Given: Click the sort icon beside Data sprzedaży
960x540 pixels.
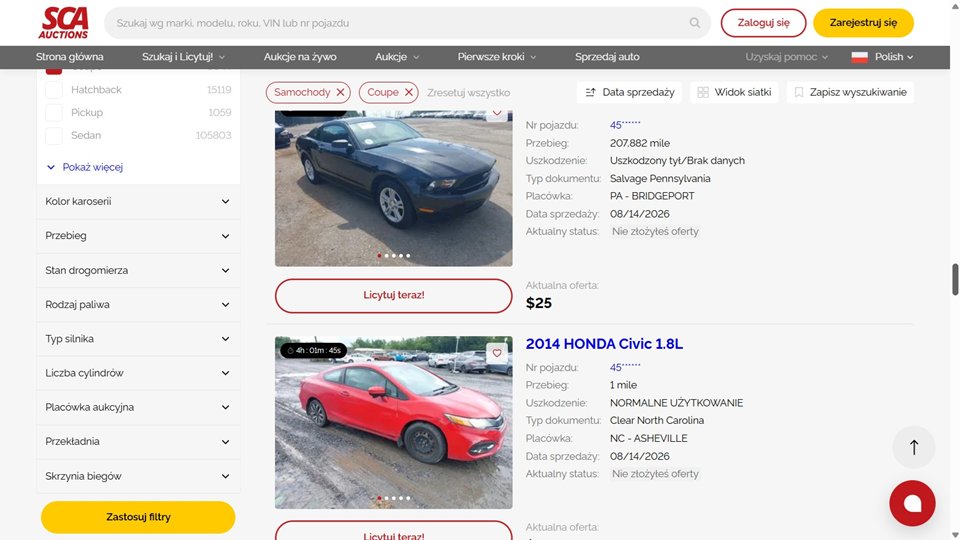Looking at the screenshot, I should [x=590, y=92].
